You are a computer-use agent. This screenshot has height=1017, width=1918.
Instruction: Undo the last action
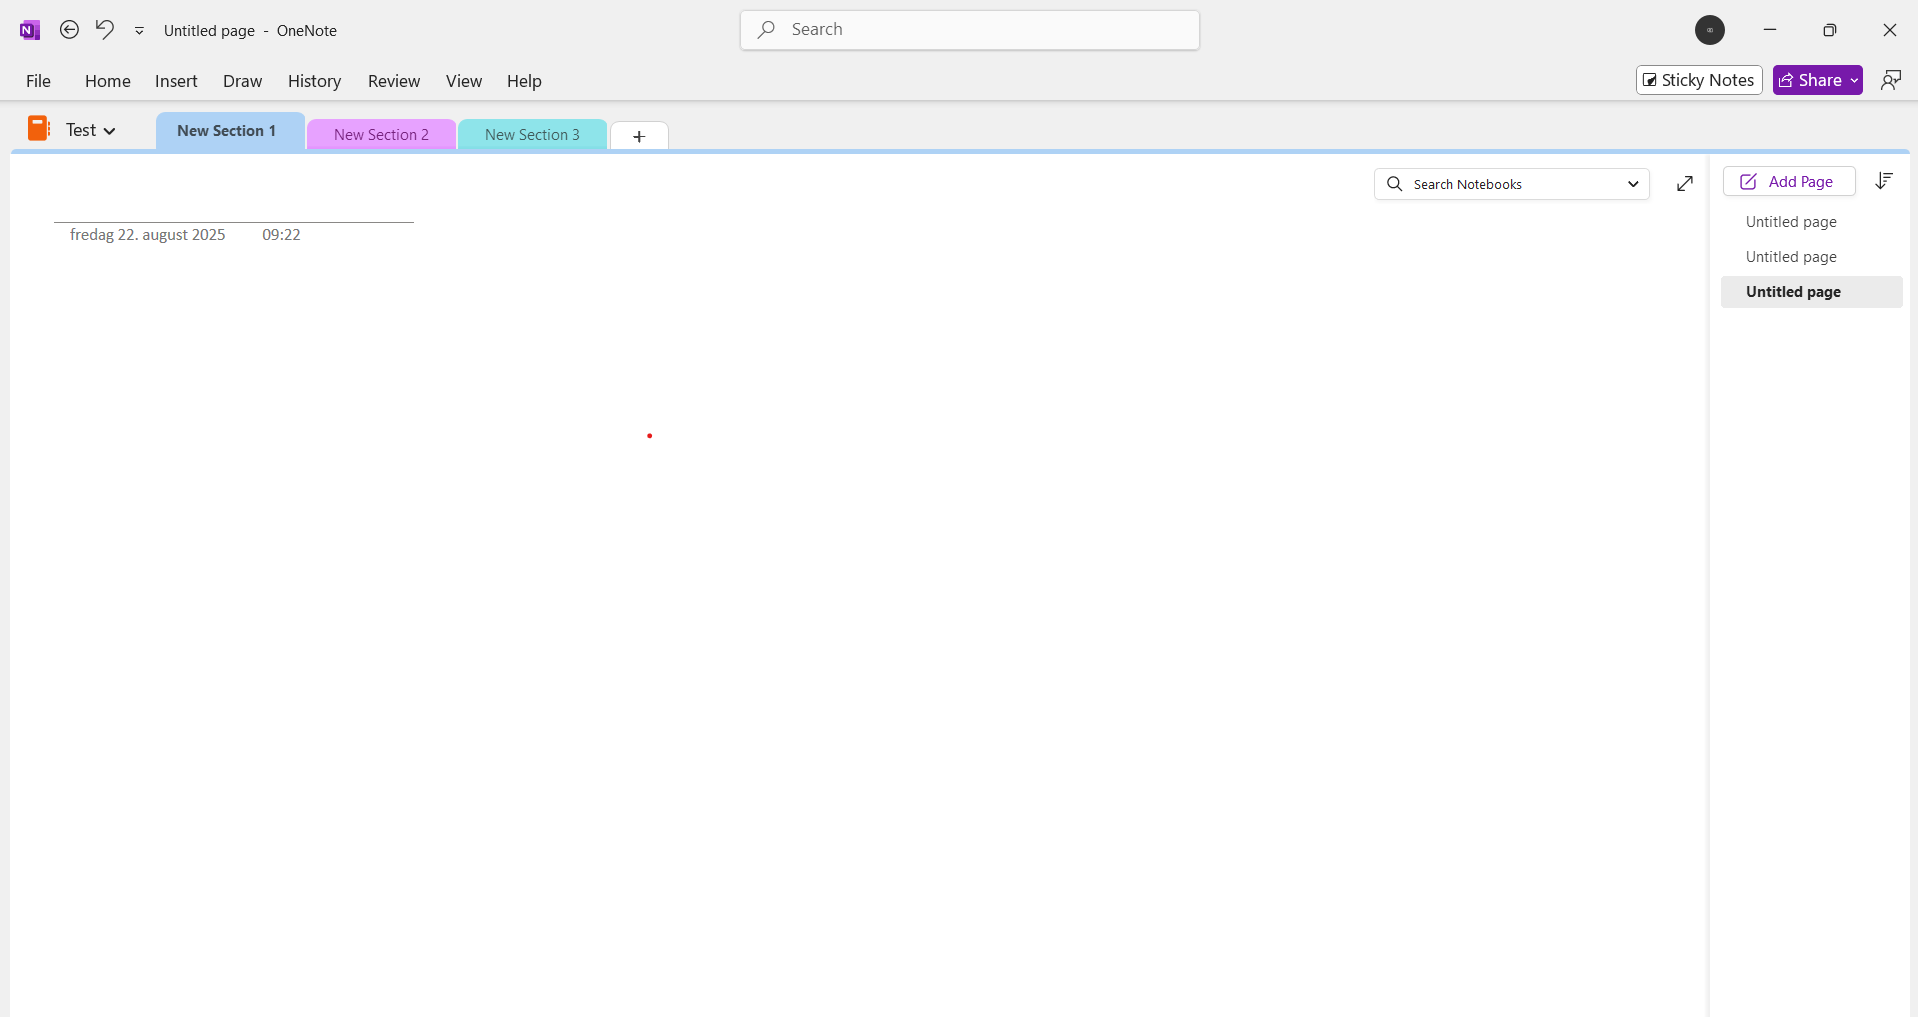[x=104, y=30]
